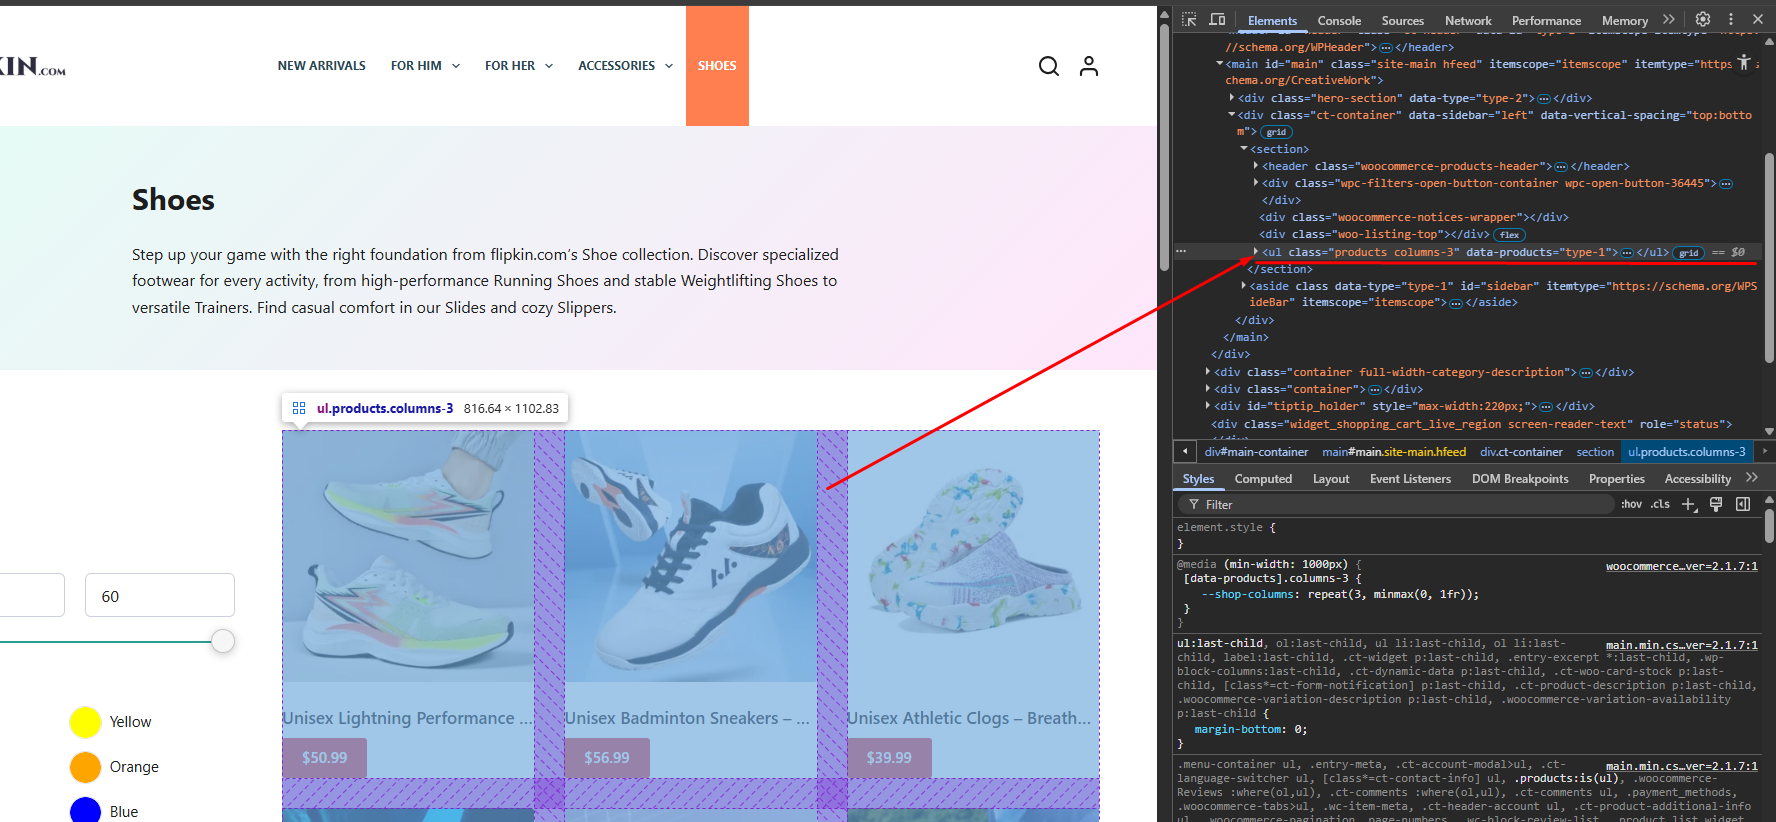
Task: Toggle the grid badge on ct-container div
Action: click(x=1276, y=132)
